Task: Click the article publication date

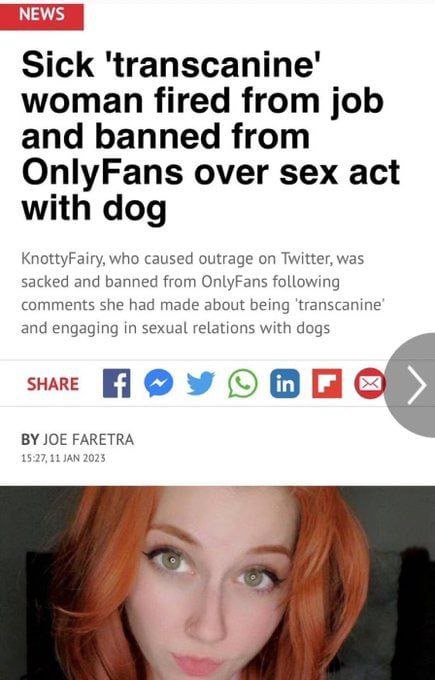Action: 63,458
